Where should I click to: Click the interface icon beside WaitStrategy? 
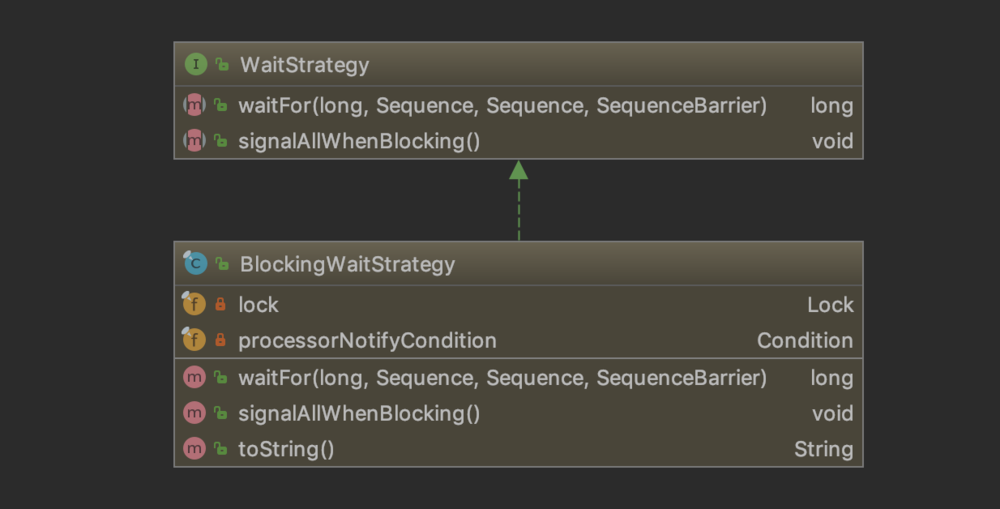coord(195,65)
